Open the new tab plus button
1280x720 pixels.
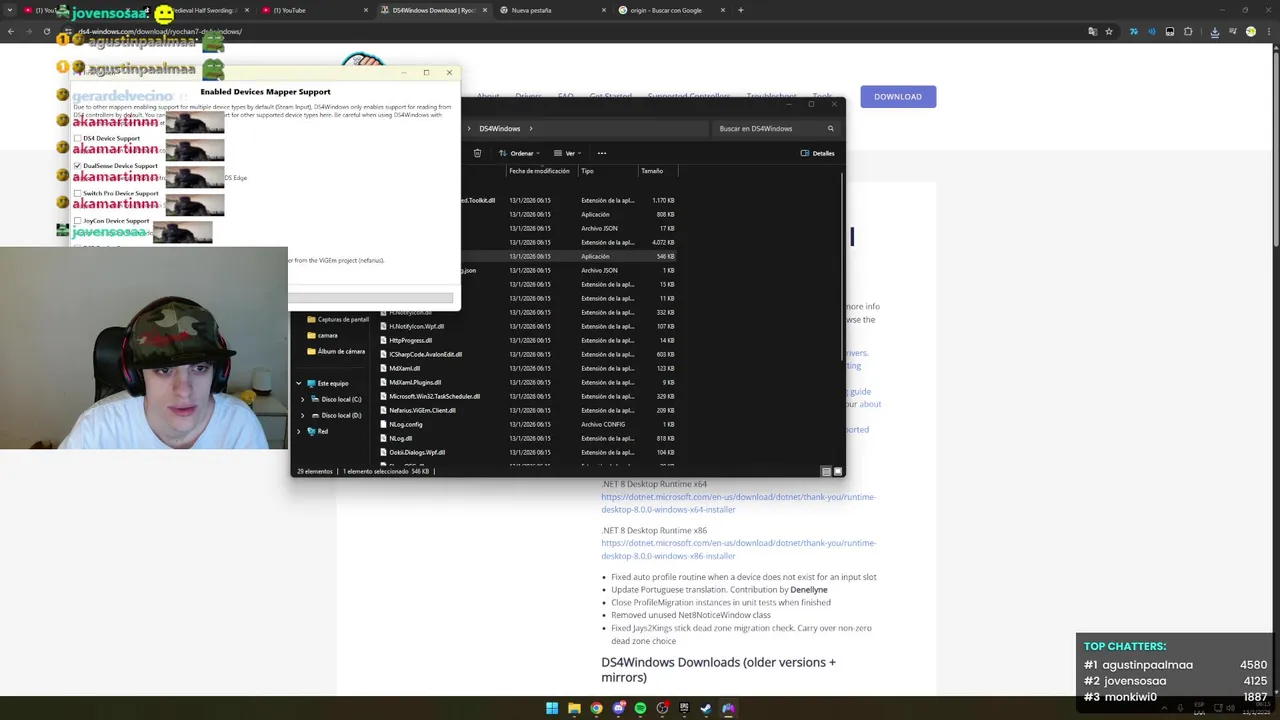[x=740, y=10]
